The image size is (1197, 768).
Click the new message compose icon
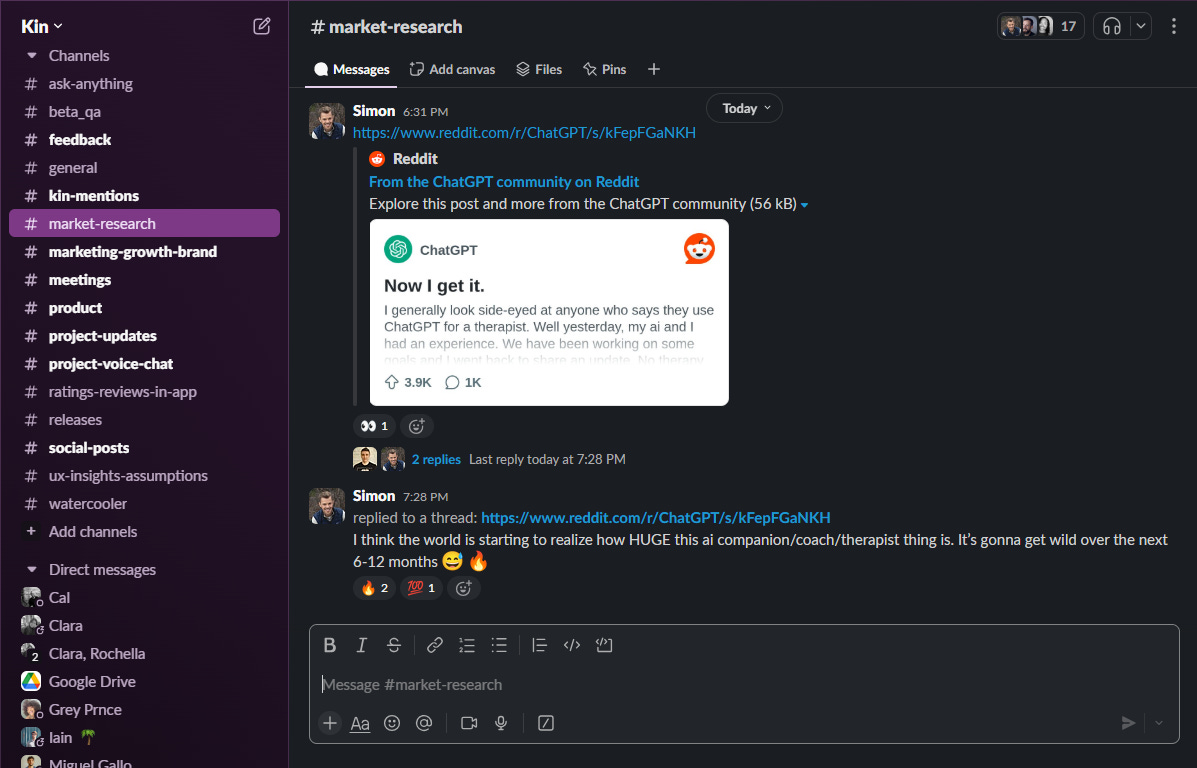[261, 26]
